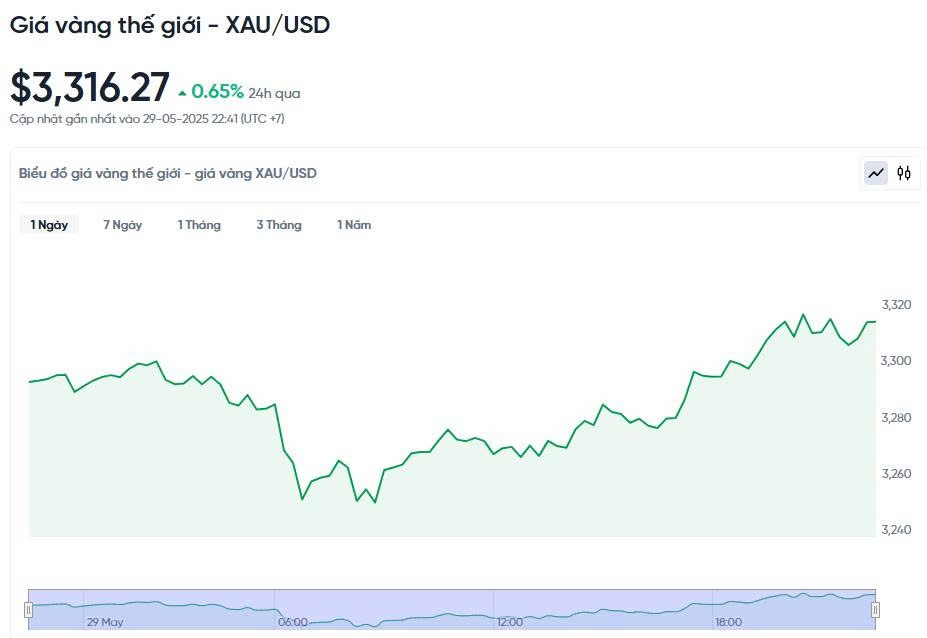The height and width of the screenshot is (638, 927).
Task: Click the 18:00 mark in navigator
Action: (x=727, y=622)
